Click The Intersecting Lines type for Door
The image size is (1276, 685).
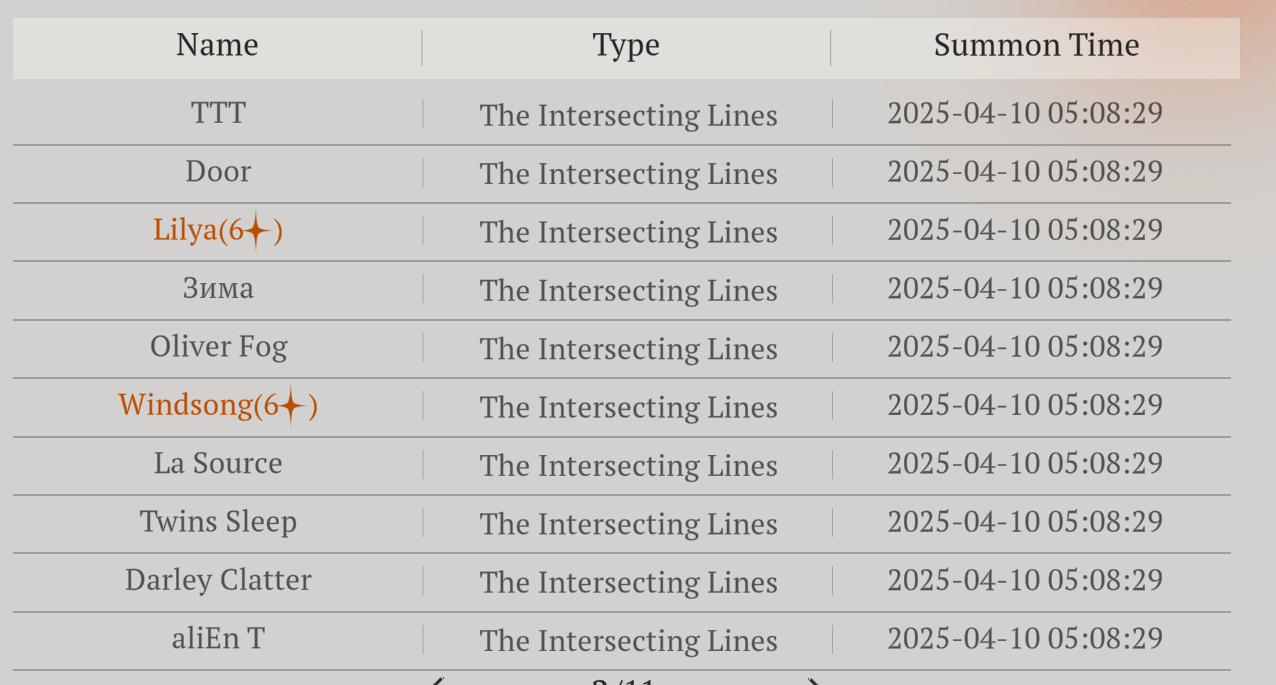(x=628, y=174)
